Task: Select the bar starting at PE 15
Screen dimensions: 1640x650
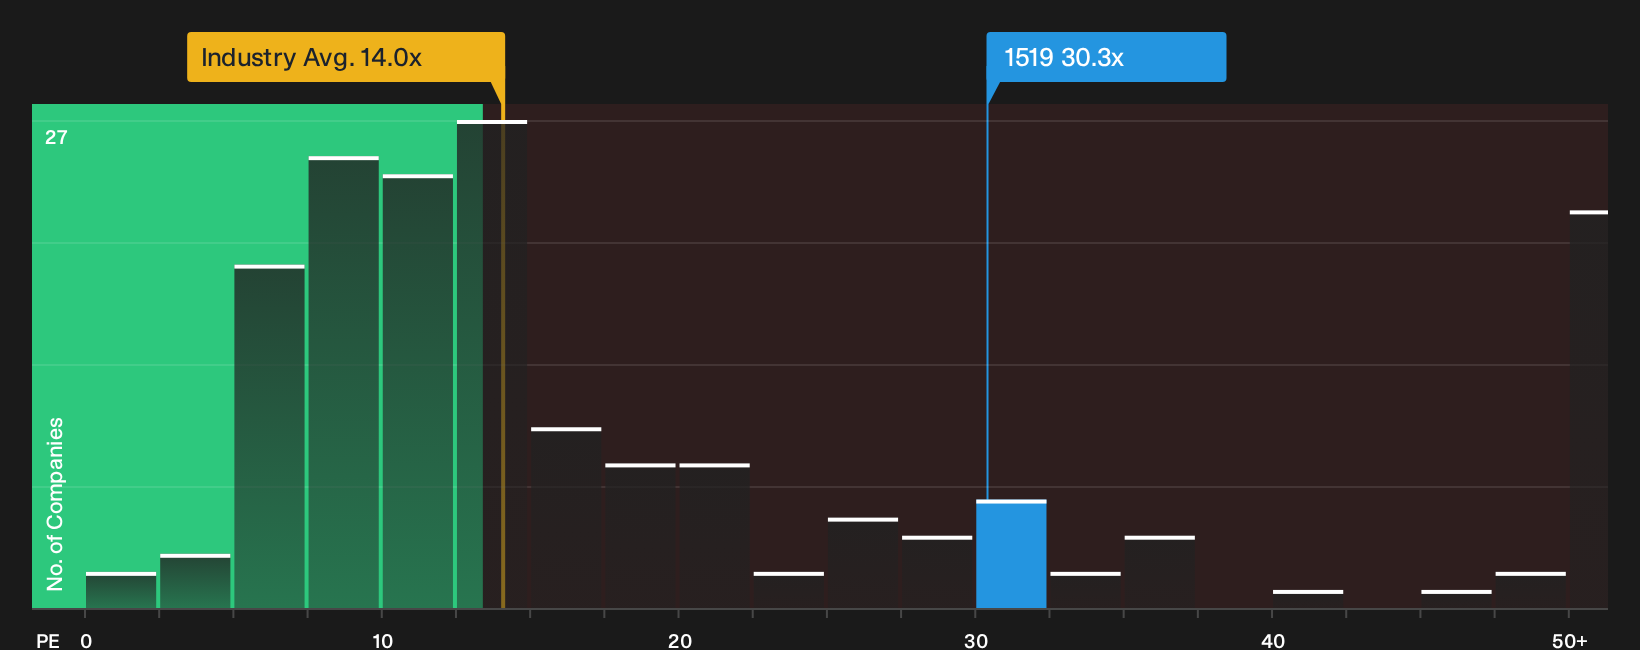Action: [x=566, y=518]
